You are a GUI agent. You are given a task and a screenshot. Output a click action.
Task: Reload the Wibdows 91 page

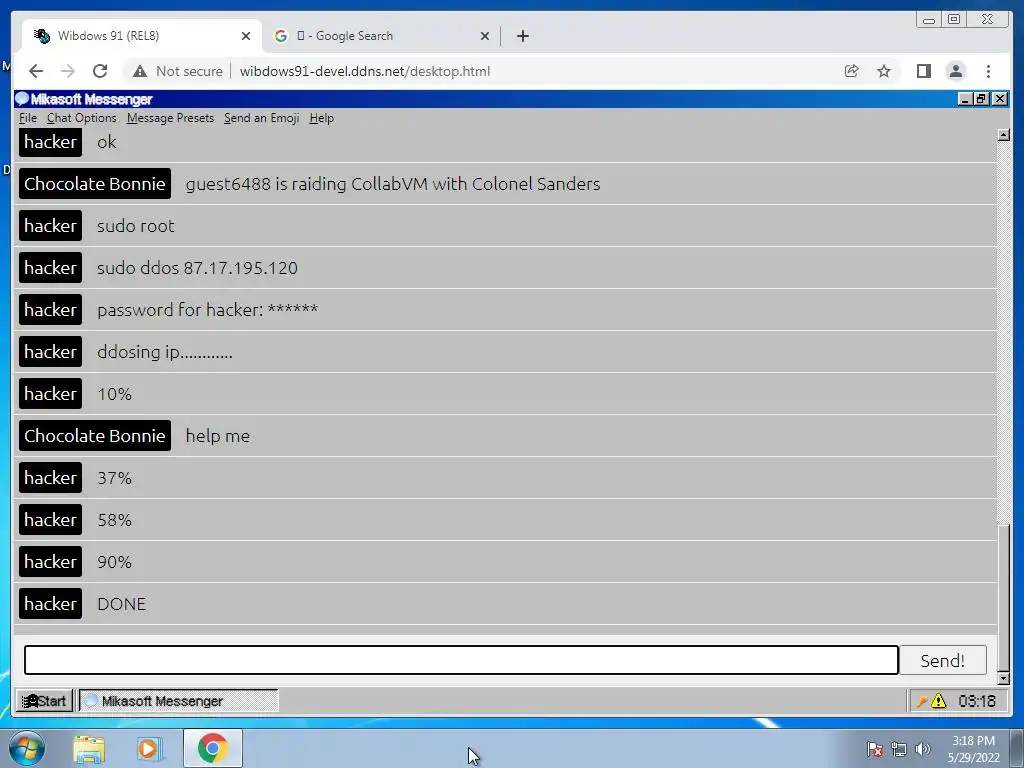click(100, 71)
